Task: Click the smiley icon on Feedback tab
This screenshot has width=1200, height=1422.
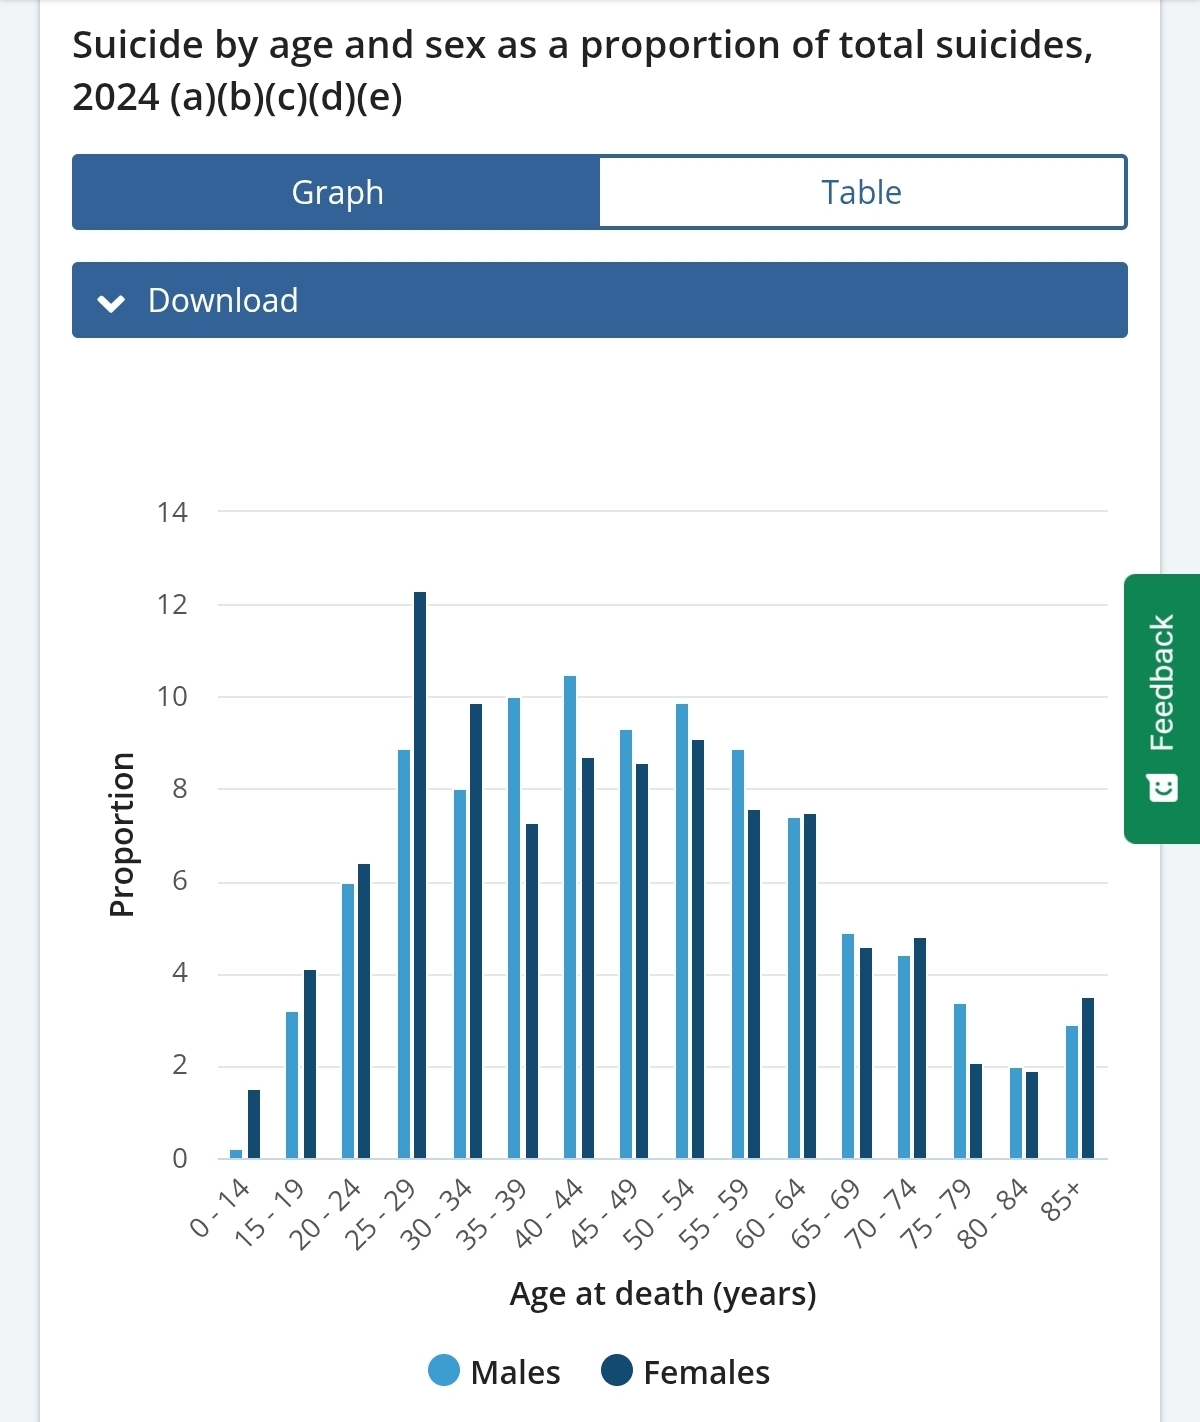Action: [x=1162, y=788]
